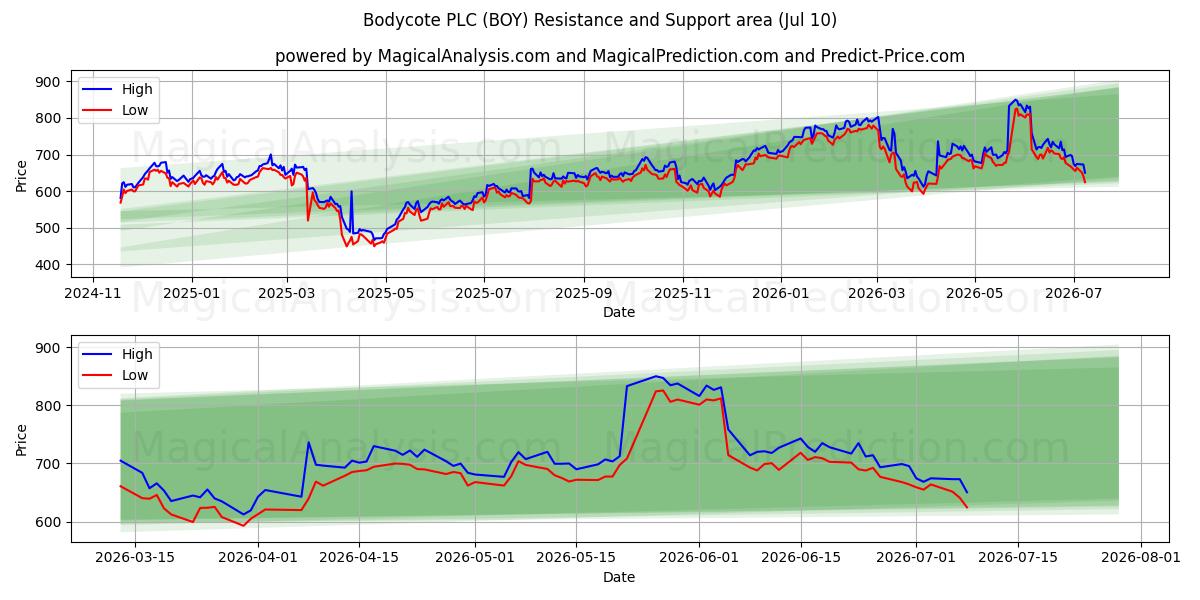Click the "2026-05" tick label on top chart

pos(975,293)
